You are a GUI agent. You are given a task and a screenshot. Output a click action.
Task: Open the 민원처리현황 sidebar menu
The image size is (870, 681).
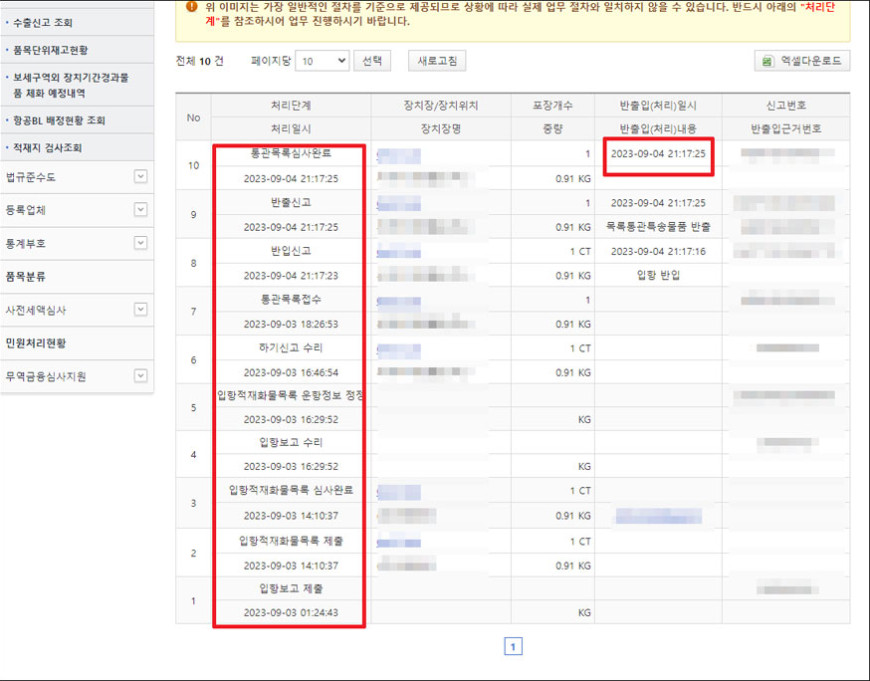tap(35, 343)
